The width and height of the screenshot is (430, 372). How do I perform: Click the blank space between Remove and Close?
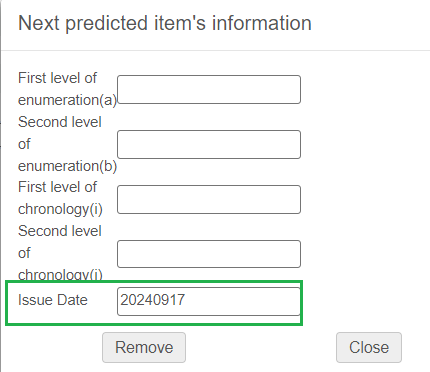click(x=261, y=347)
